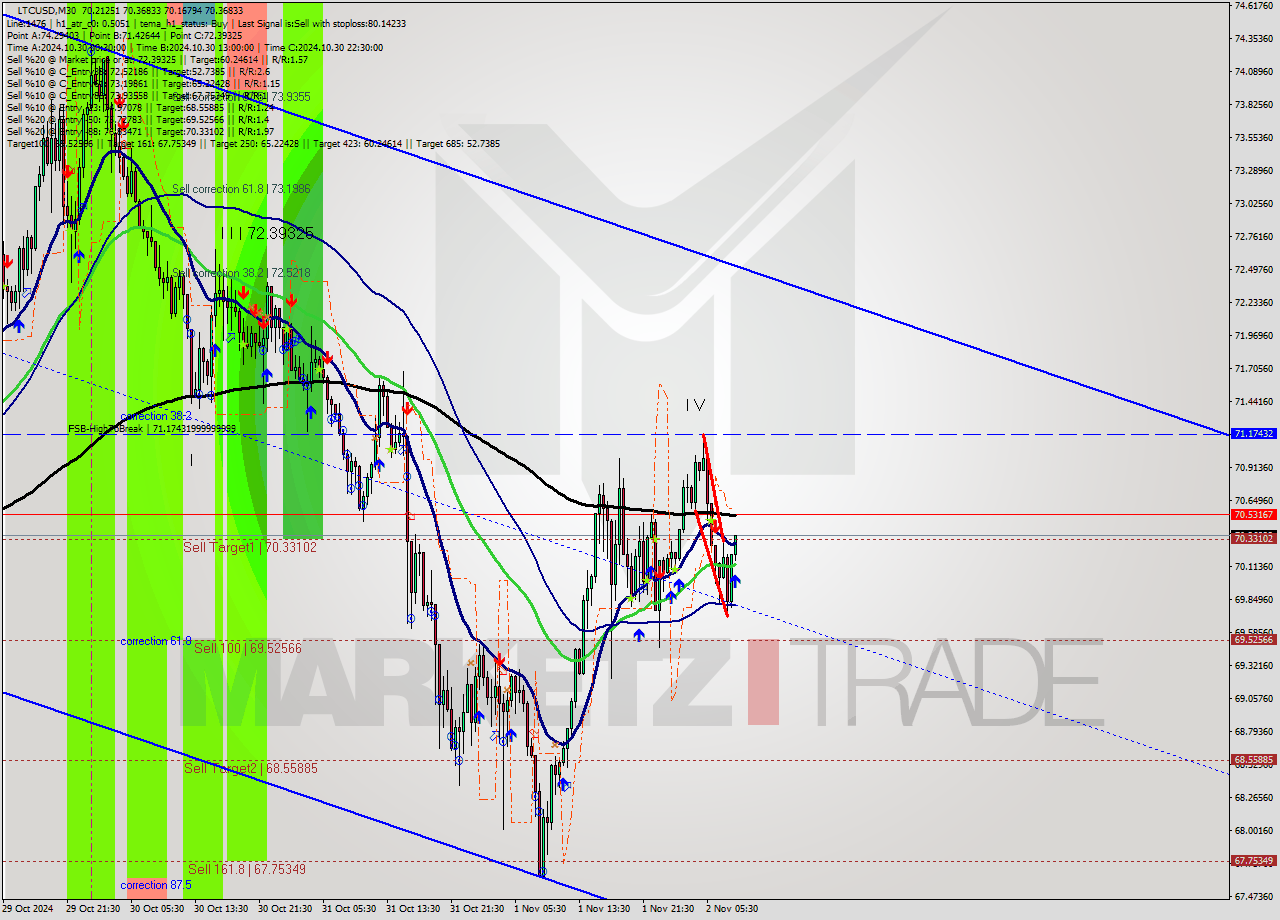The height and width of the screenshot is (920, 1280).
Task: Select the 'Sell Target1 | 70.33102' label
Action: click(x=250, y=547)
